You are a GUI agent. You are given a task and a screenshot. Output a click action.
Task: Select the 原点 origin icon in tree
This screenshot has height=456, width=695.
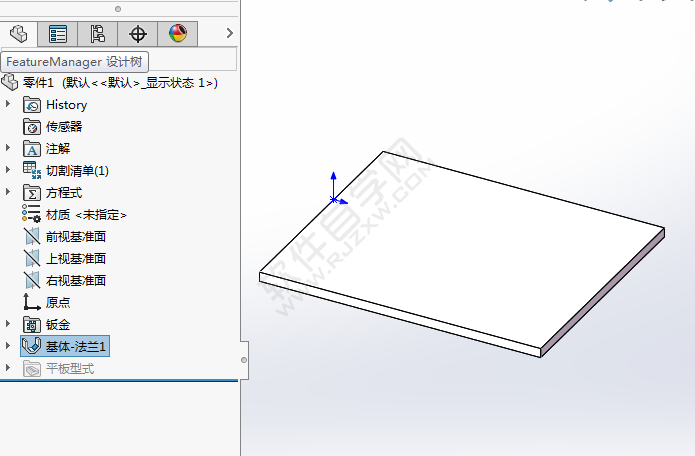32,302
